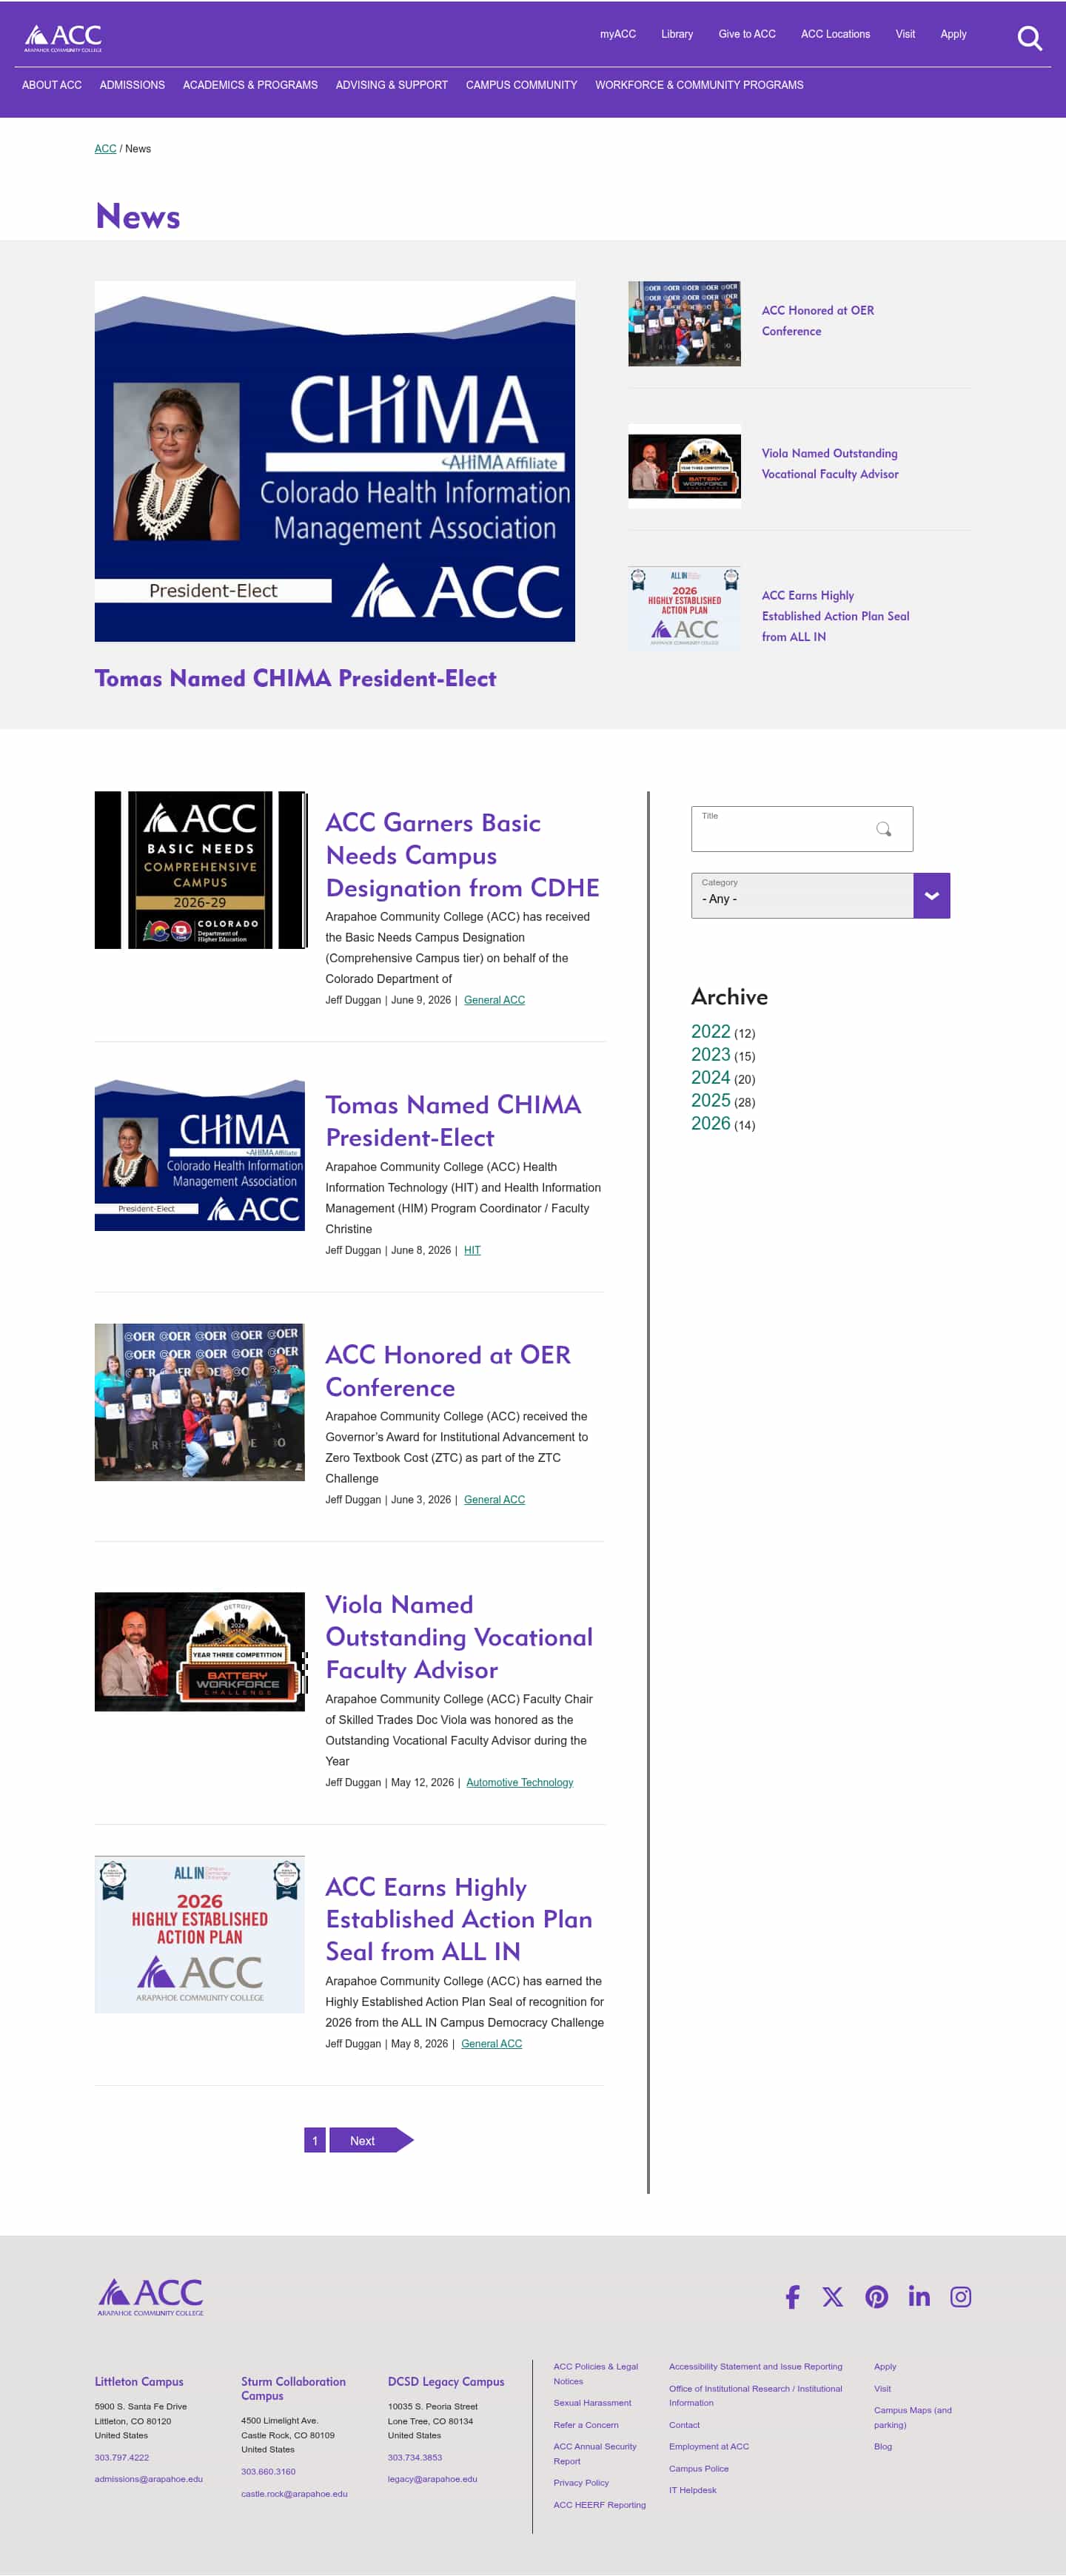Filter archive by 2025
Image resolution: width=1066 pixels, height=2576 pixels.
pos(710,1101)
